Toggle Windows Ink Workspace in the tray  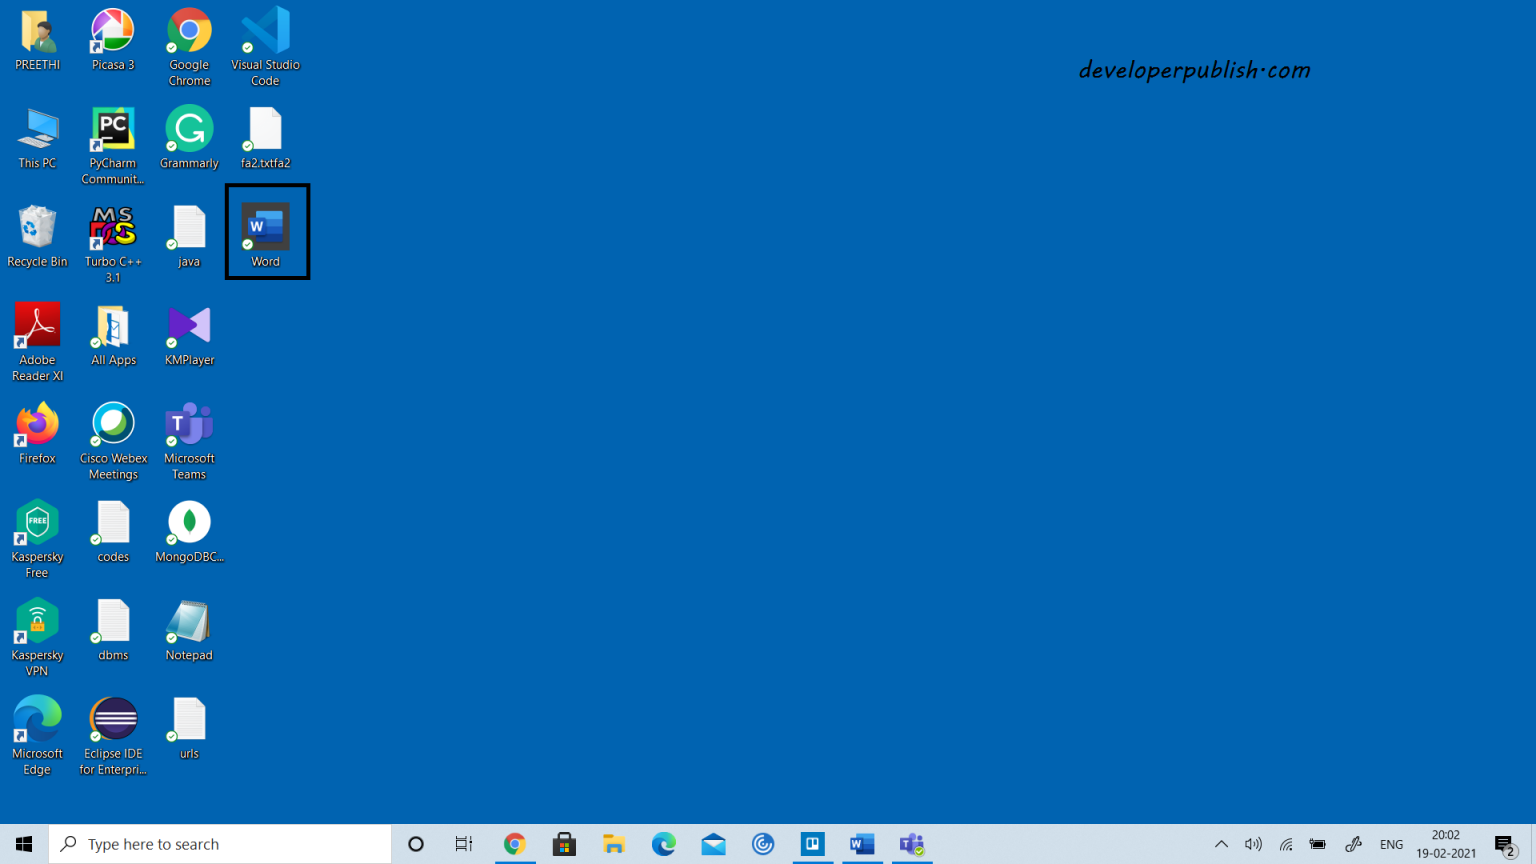[x=1353, y=844]
